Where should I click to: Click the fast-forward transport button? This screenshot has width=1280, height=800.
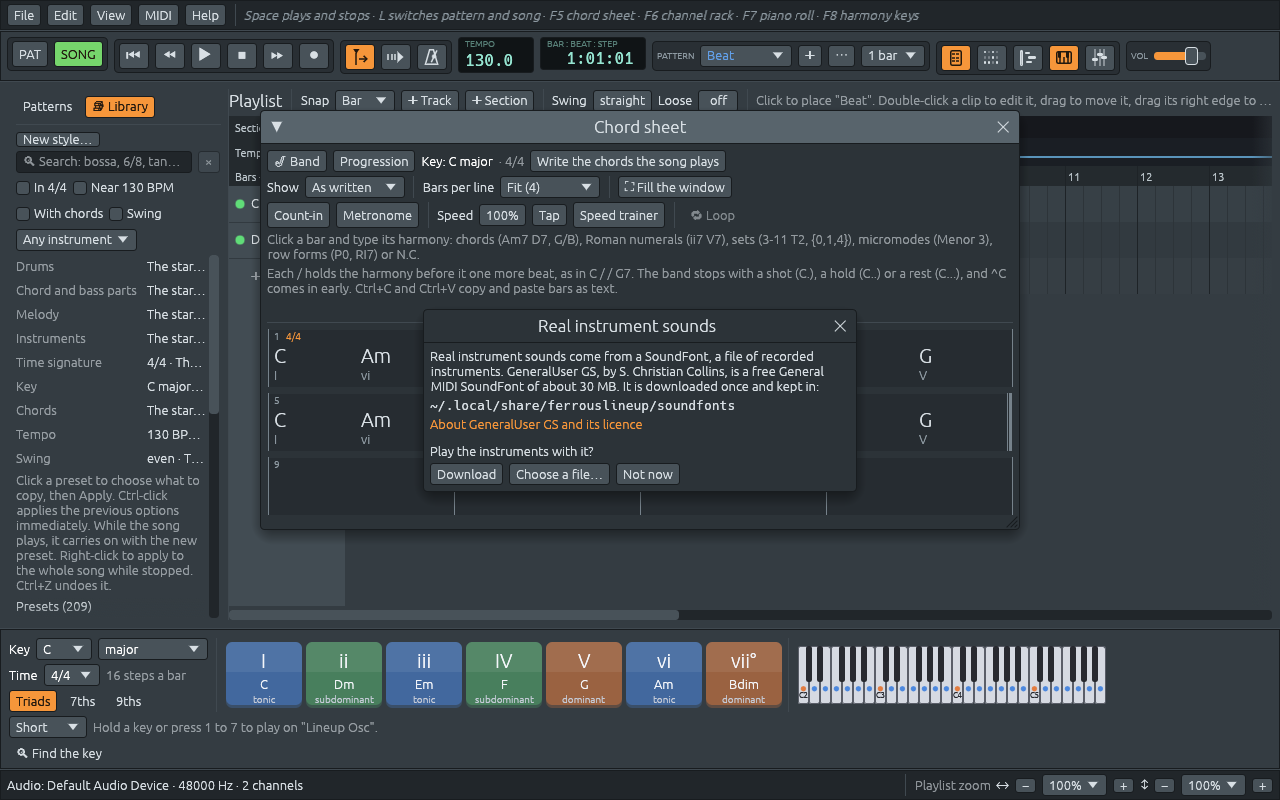coord(277,56)
